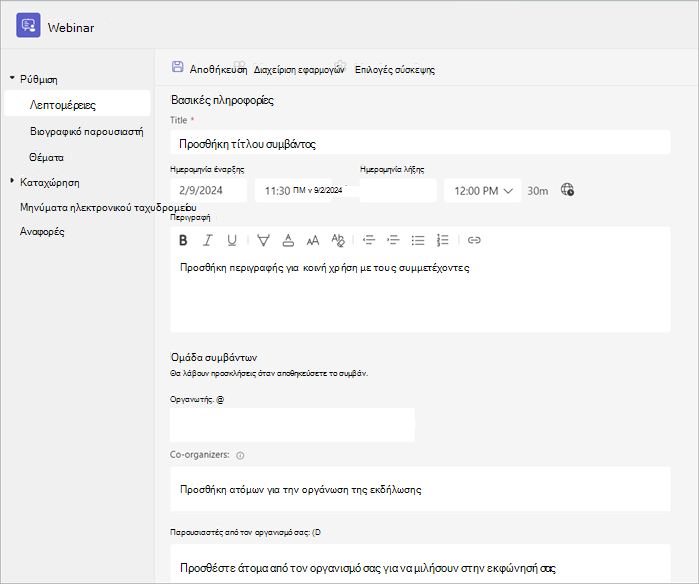The height and width of the screenshot is (584, 699).
Task: Open Επιλογές σύσκεψης
Action: [395, 70]
